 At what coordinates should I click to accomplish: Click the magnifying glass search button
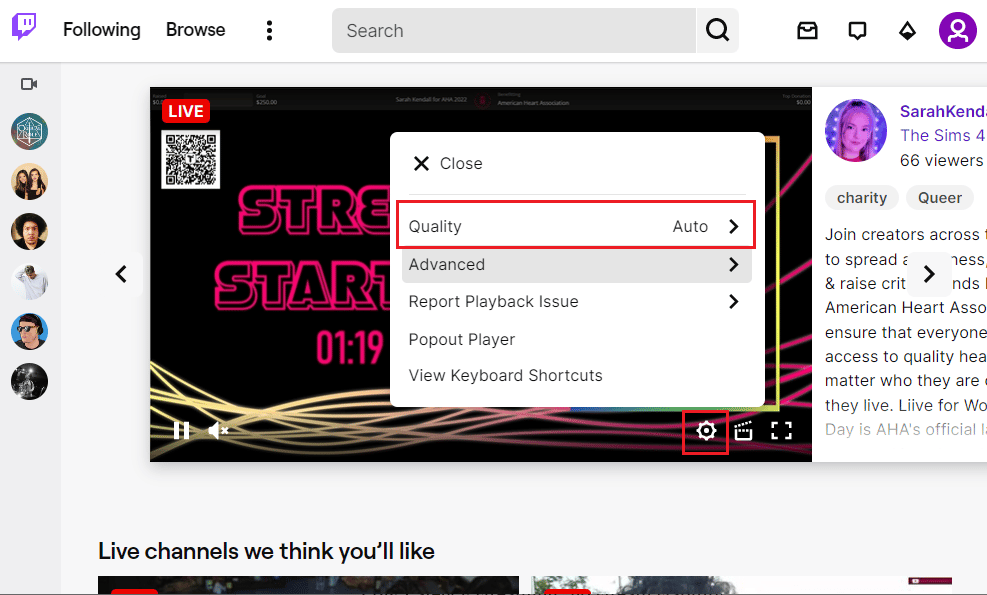click(718, 30)
